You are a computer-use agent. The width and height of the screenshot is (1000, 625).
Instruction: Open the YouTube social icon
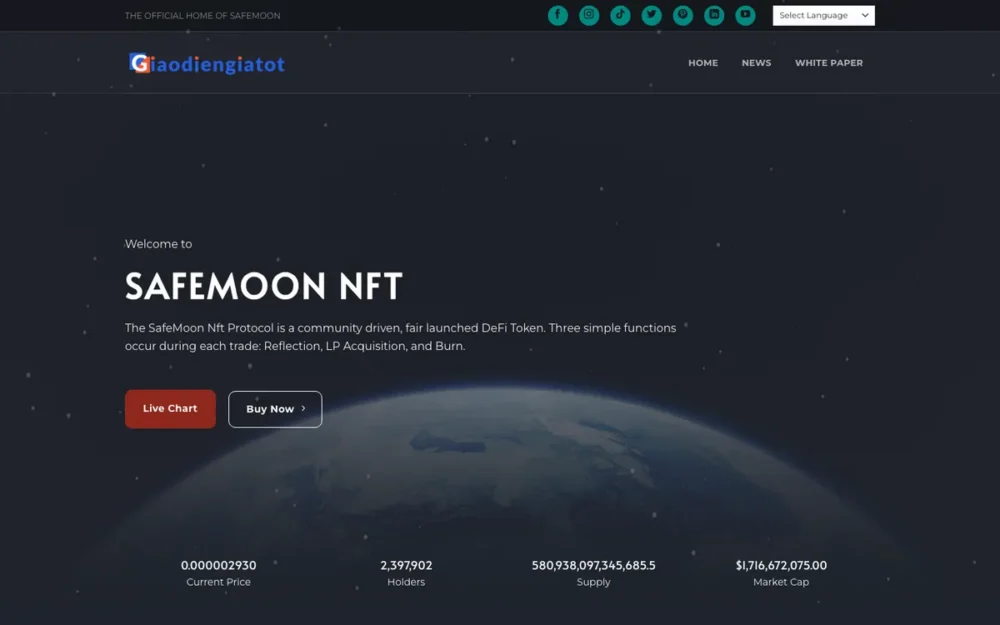(x=745, y=15)
